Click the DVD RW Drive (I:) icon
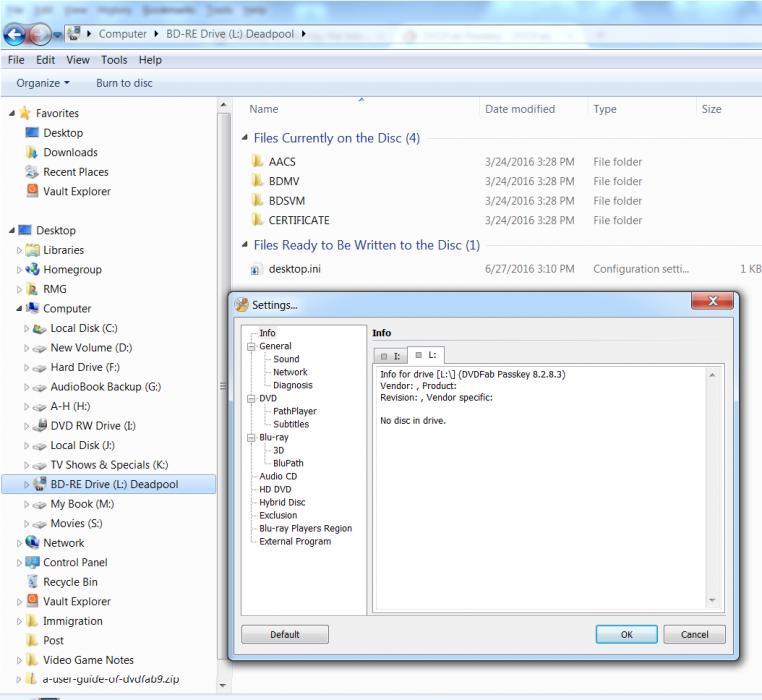Screen dimensions: 762x700 pos(41,426)
